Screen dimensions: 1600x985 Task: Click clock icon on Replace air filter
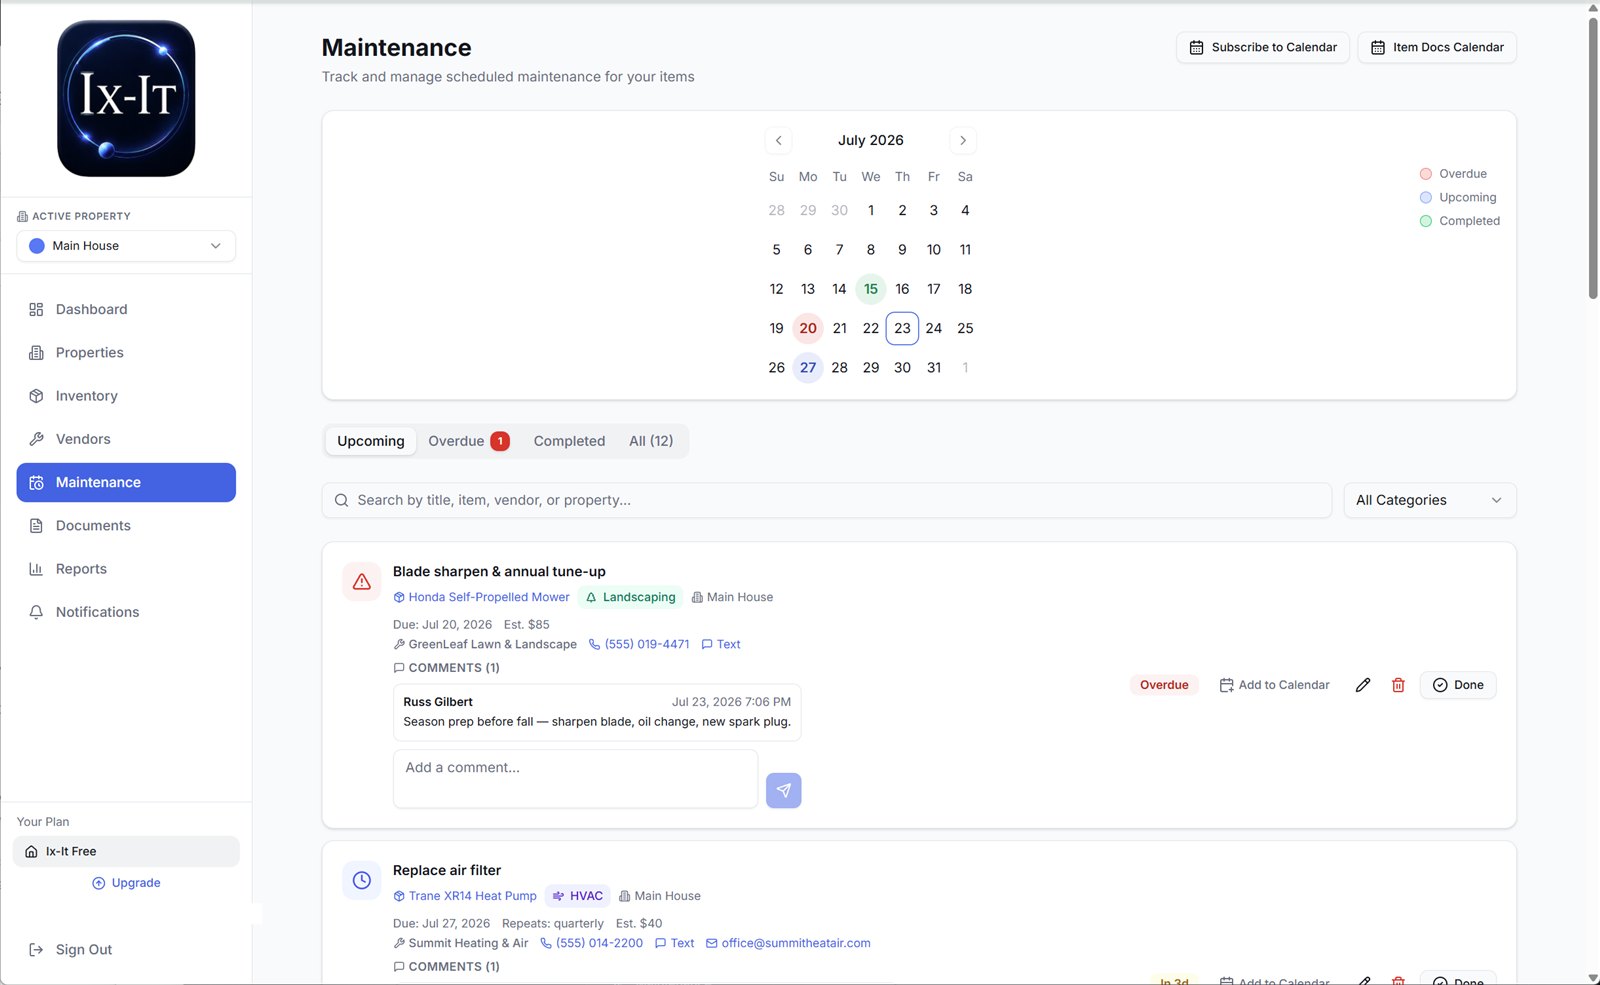pyautogui.click(x=362, y=880)
